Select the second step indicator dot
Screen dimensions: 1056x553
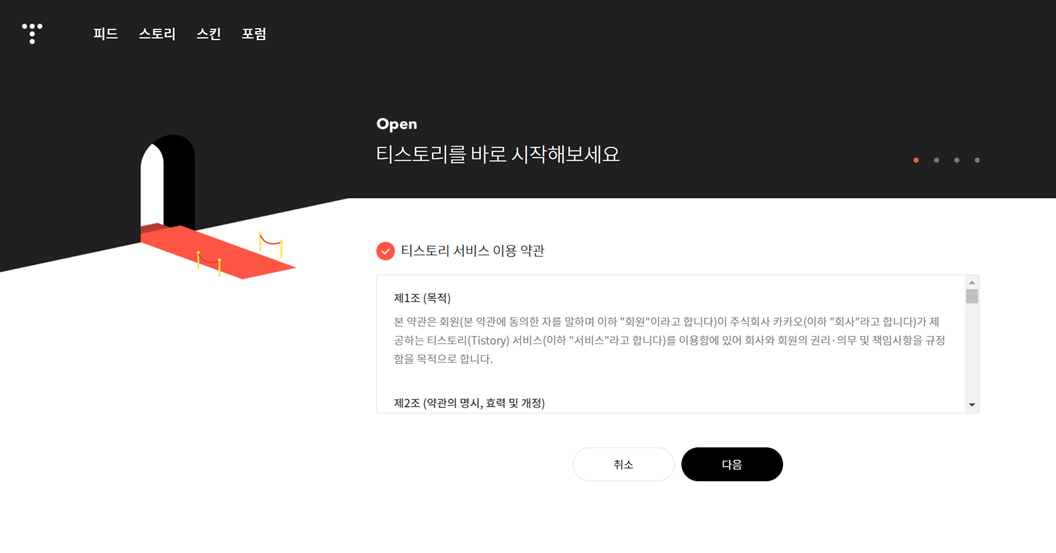[936, 160]
